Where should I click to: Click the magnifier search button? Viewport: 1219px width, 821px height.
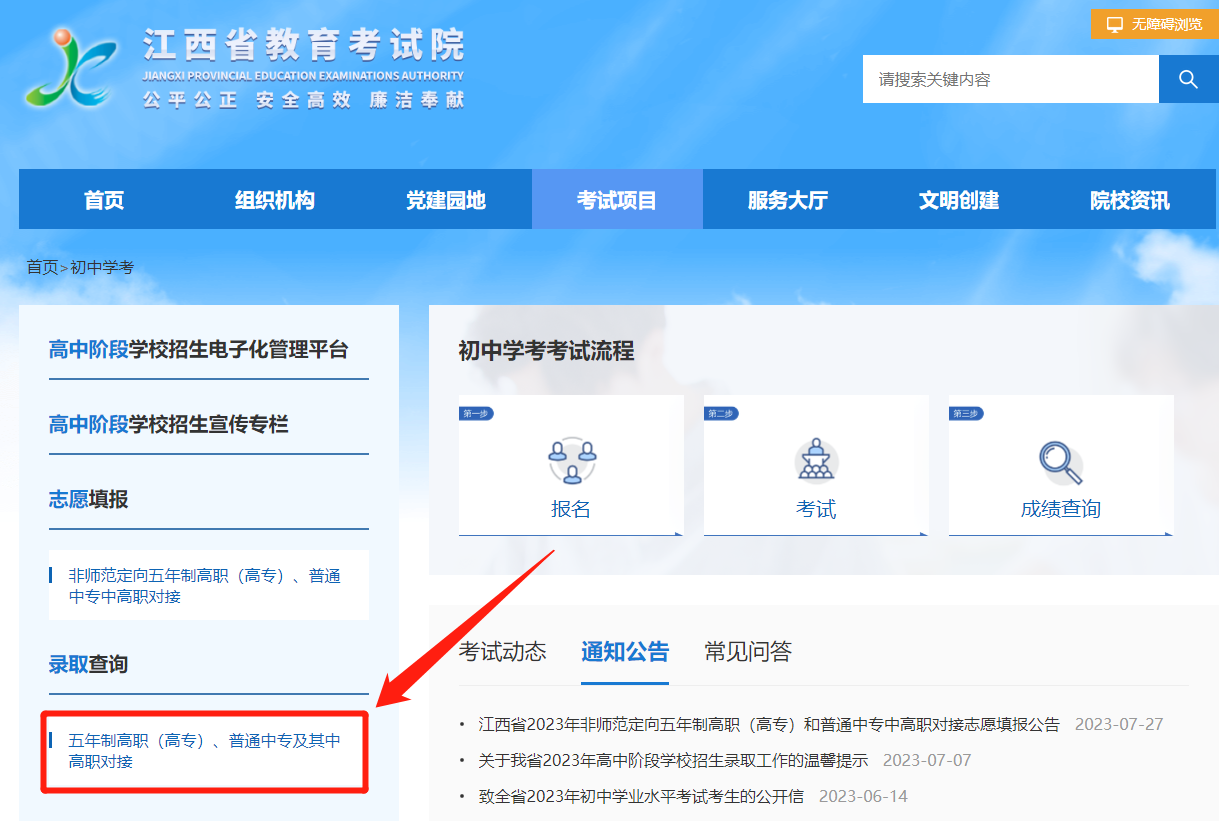1188,79
